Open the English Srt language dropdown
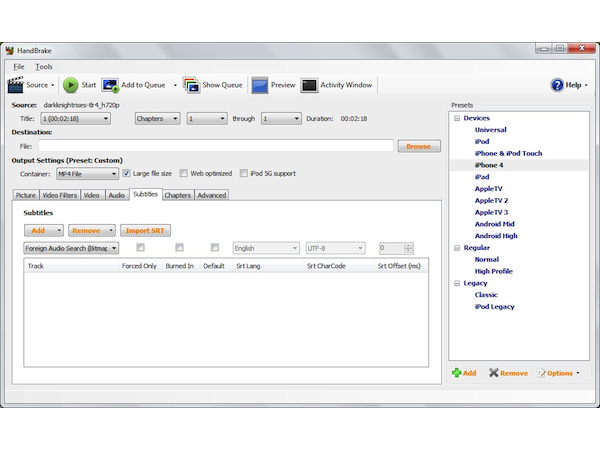 (266, 248)
